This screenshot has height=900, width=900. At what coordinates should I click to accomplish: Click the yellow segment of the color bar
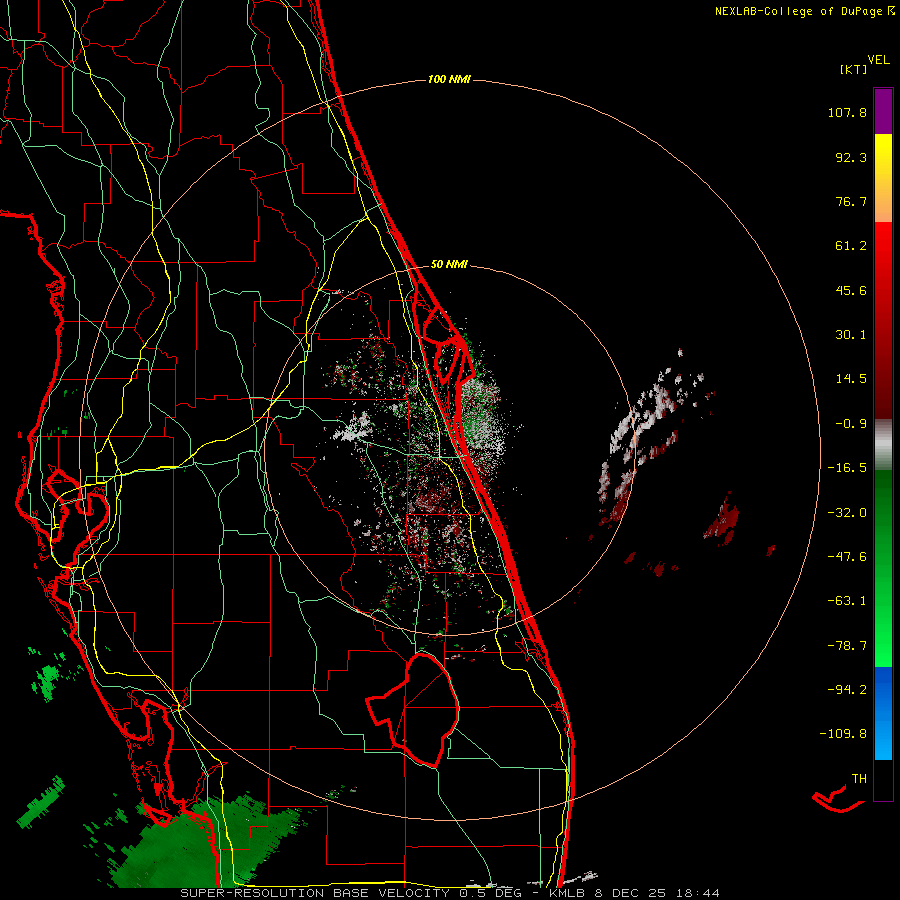tap(883, 178)
